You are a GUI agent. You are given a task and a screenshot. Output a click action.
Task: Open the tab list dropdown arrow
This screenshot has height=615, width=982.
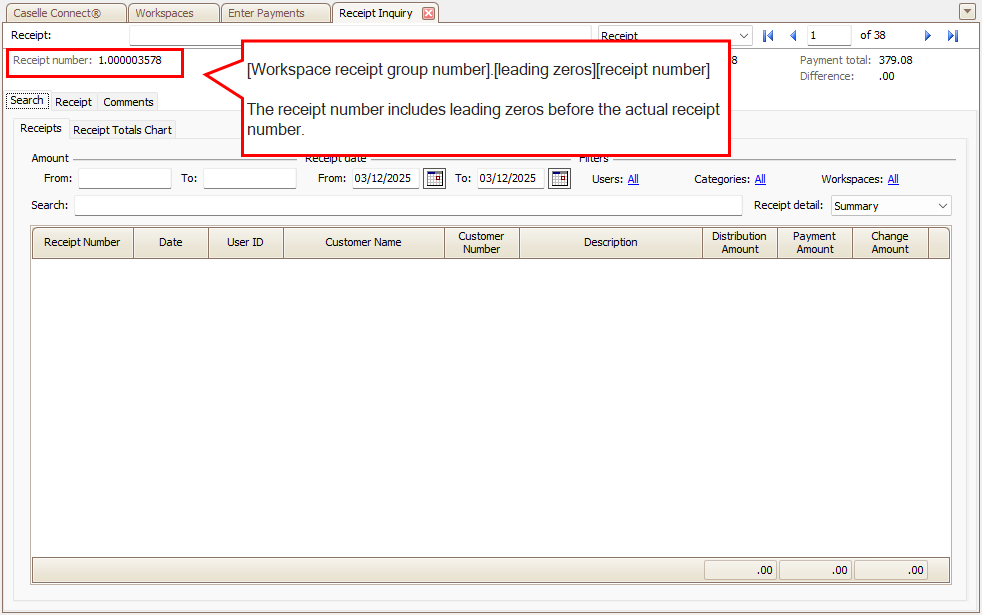966,11
